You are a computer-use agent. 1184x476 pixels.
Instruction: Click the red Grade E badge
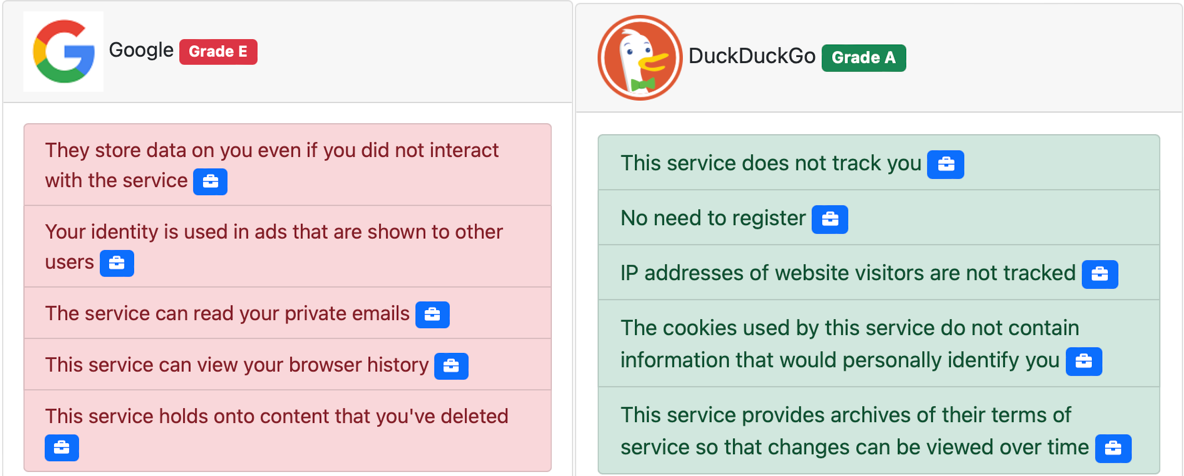[218, 51]
